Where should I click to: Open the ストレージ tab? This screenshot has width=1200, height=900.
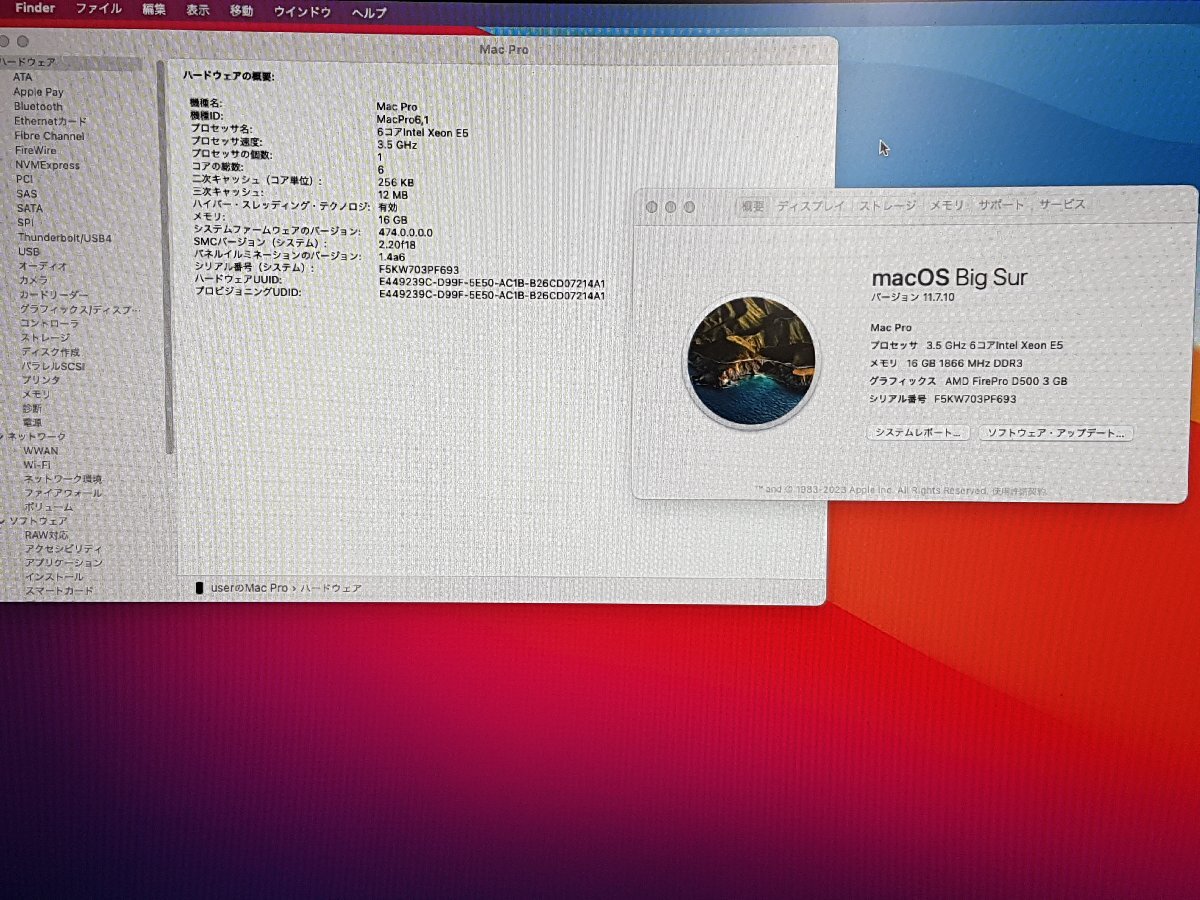(888, 205)
